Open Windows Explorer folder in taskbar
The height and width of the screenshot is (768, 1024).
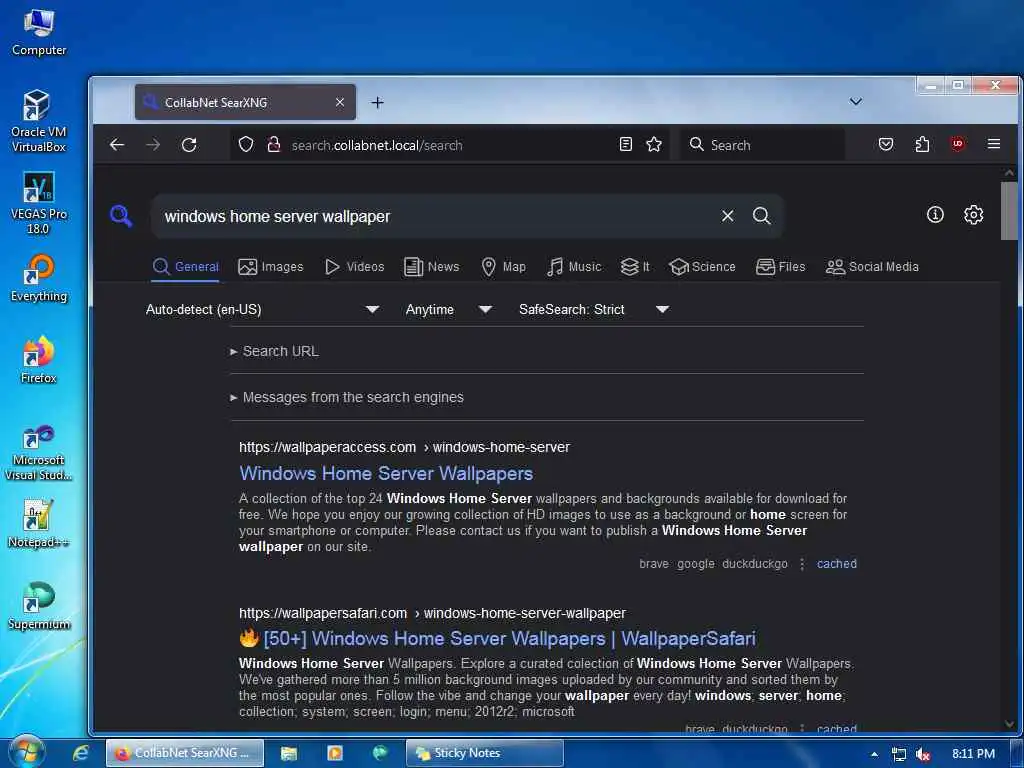point(289,753)
